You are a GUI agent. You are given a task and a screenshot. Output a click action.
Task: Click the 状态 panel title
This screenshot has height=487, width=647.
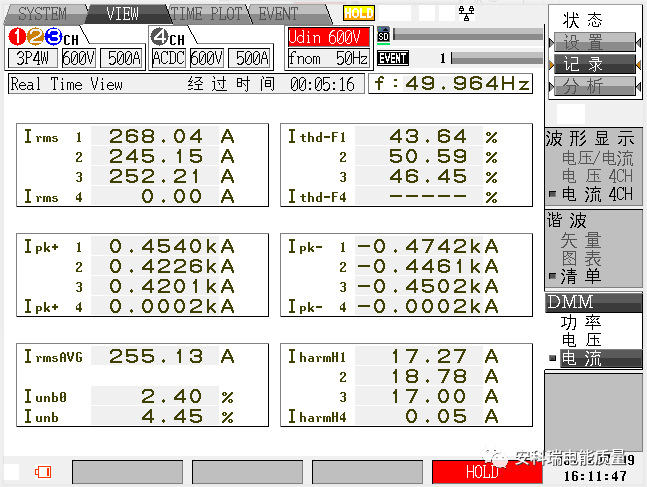[x=583, y=19]
